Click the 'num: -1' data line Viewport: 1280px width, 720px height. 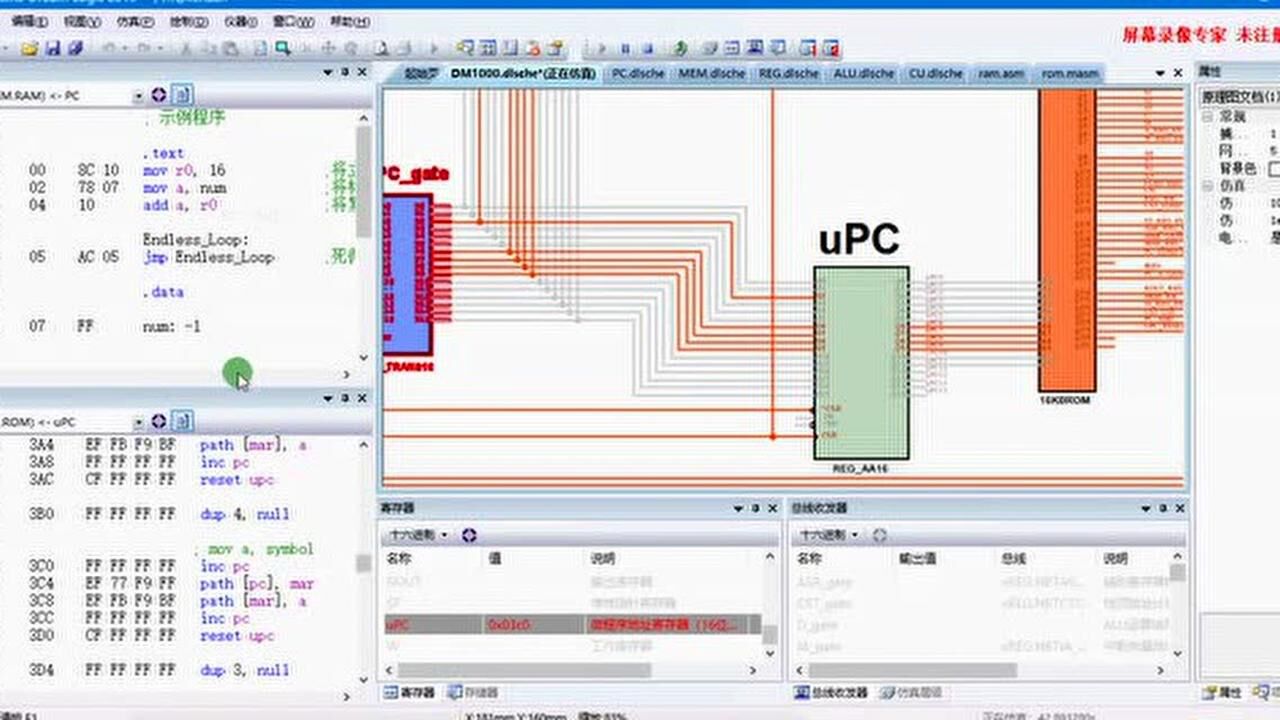point(172,326)
